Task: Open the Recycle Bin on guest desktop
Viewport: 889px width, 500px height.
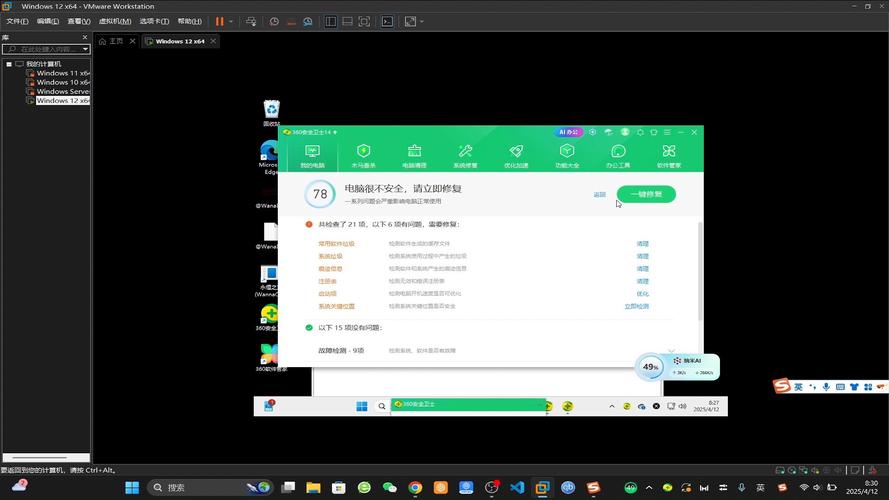Action: (x=271, y=112)
